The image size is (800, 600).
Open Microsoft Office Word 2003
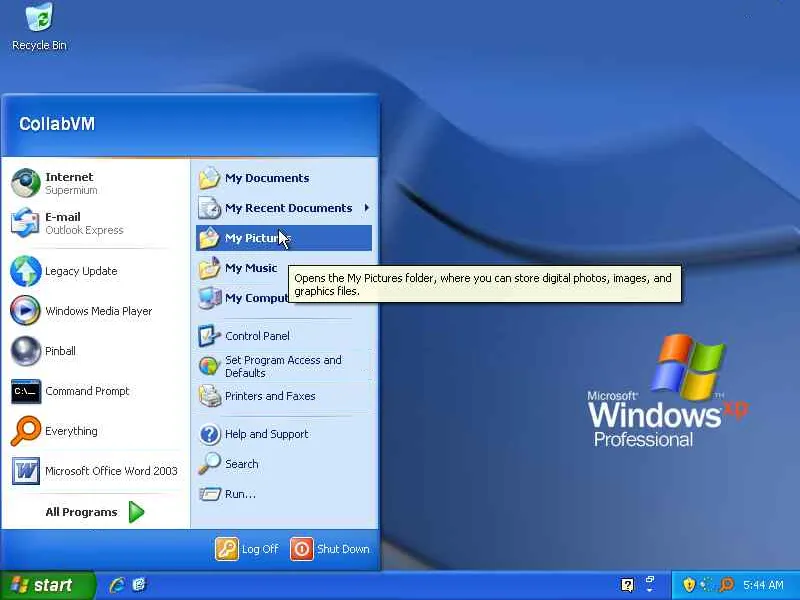[95, 471]
